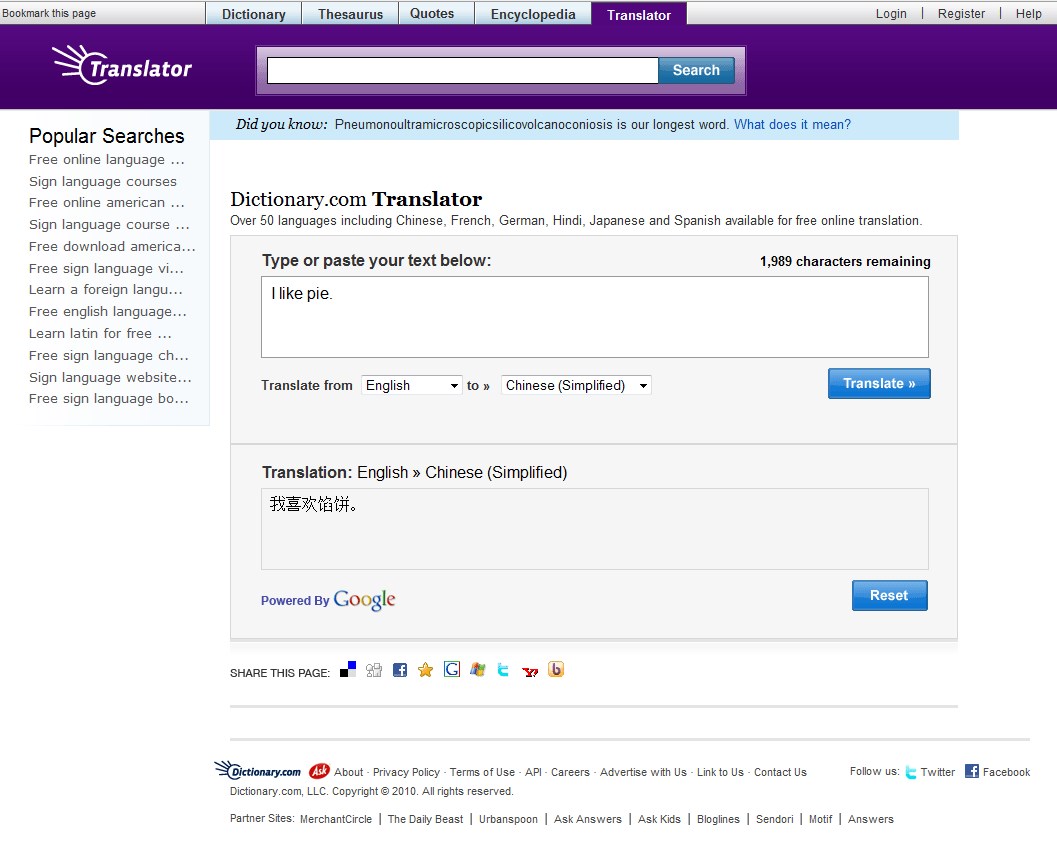Image resolution: width=1057 pixels, height=858 pixels.
Task: Open the Register link
Action: (961, 13)
